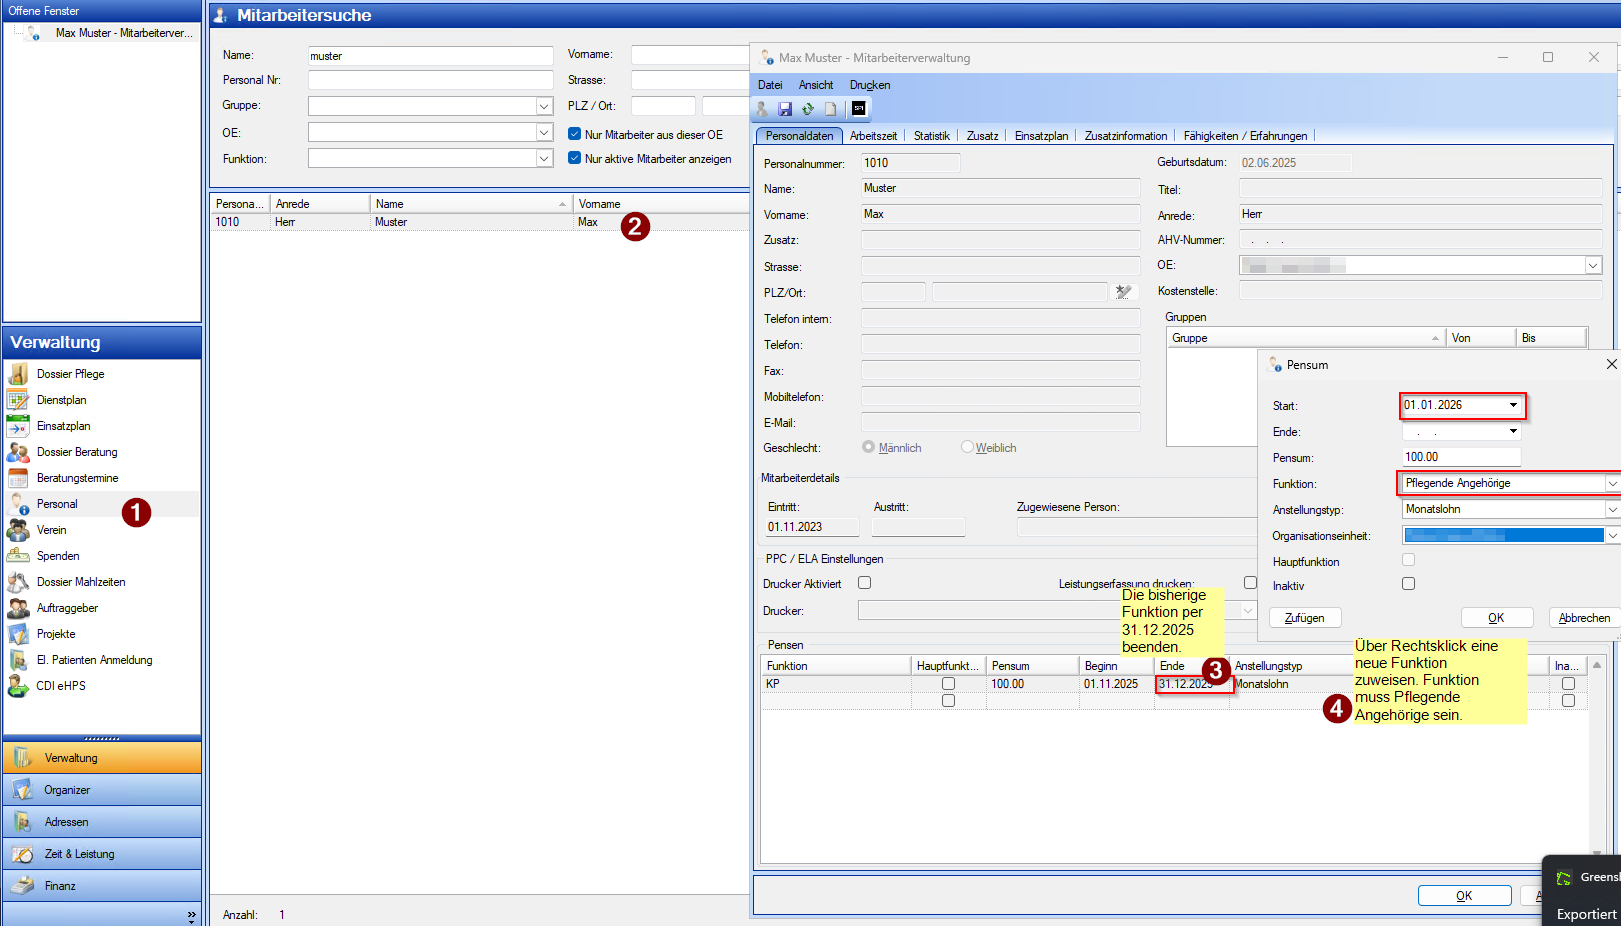Switch to the Statistik tab

click(x=932, y=136)
